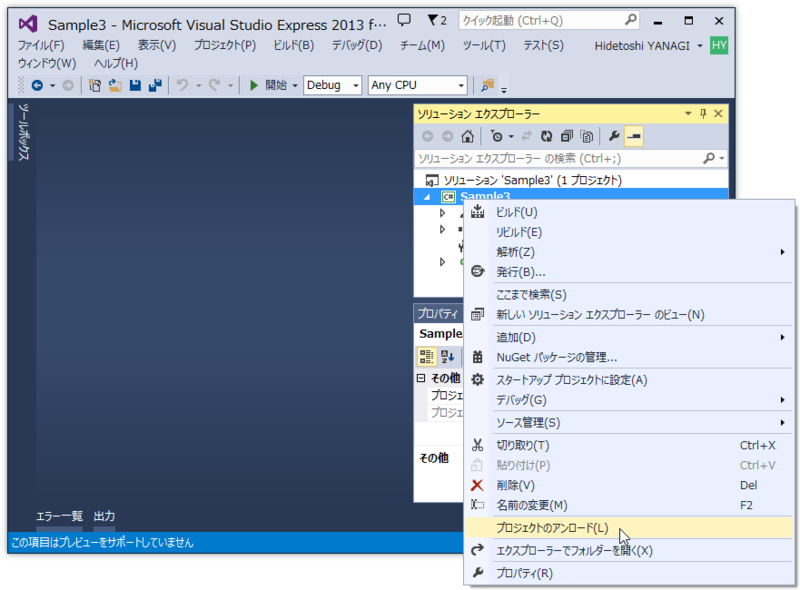Click the undo arrow icon
Image resolution: width=800 pixels, height=590 pixels.
point(182,85)
